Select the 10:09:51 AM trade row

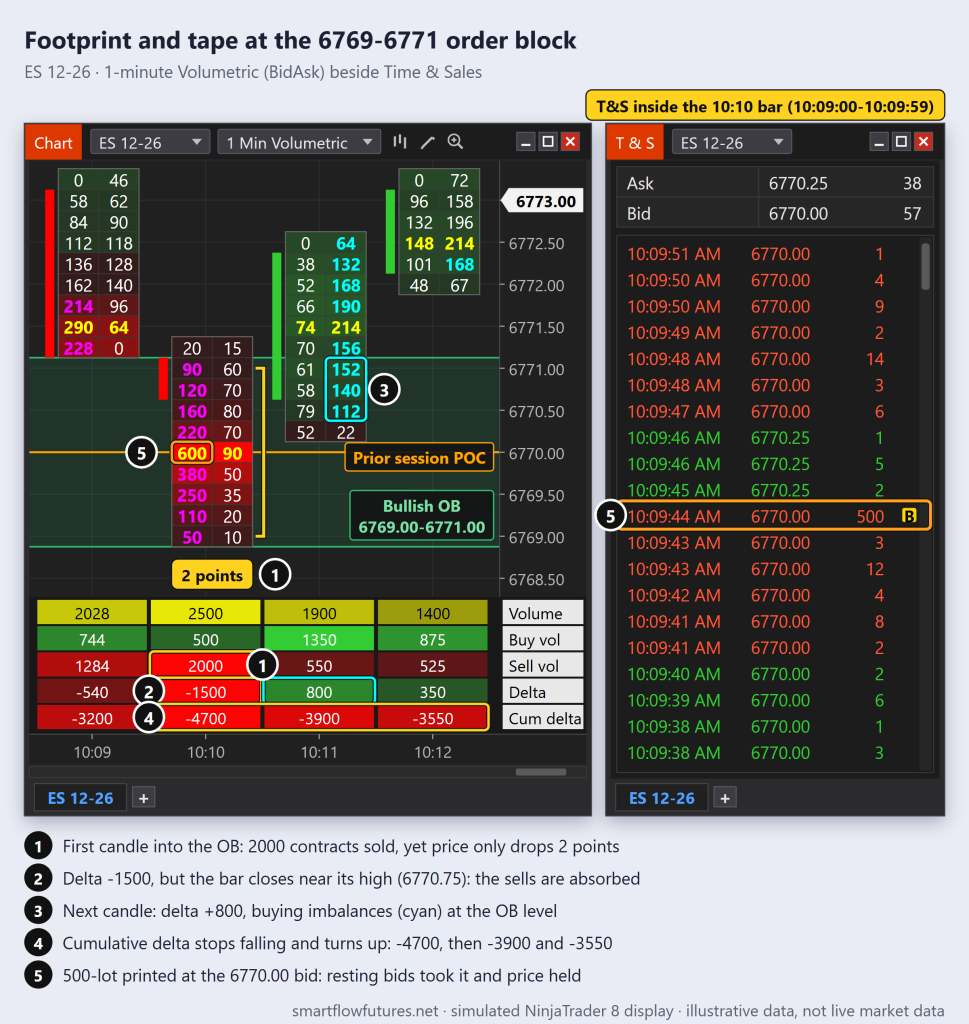tap(769, 253)
